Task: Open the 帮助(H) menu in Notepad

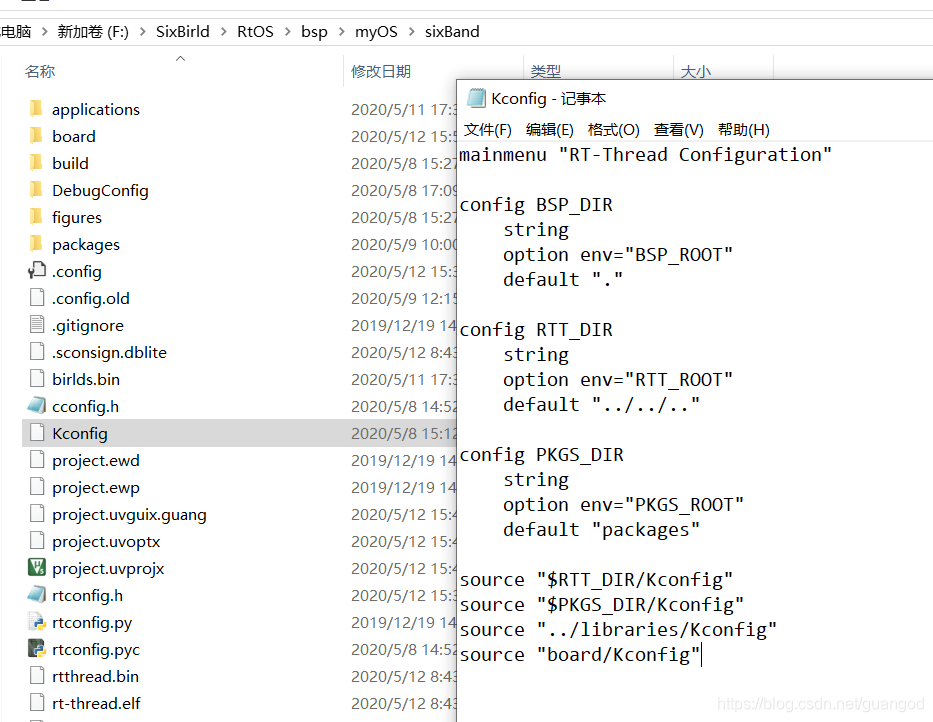Action: pos(744,130)
